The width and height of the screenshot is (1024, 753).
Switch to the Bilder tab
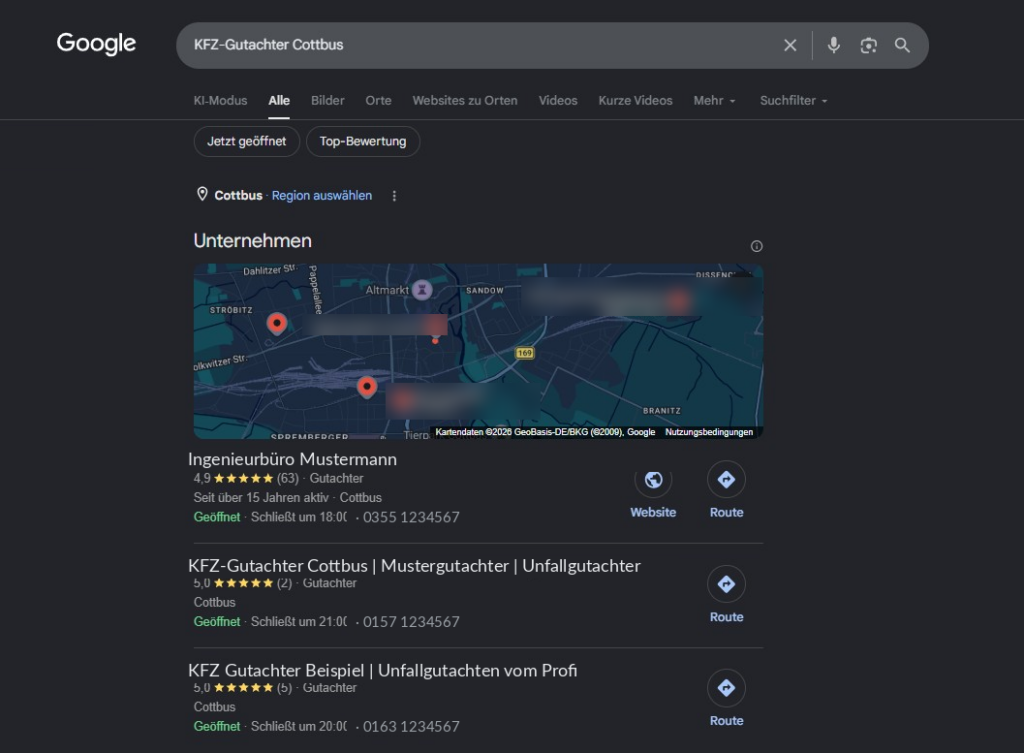pyautogui.click(x=327, y=101)
